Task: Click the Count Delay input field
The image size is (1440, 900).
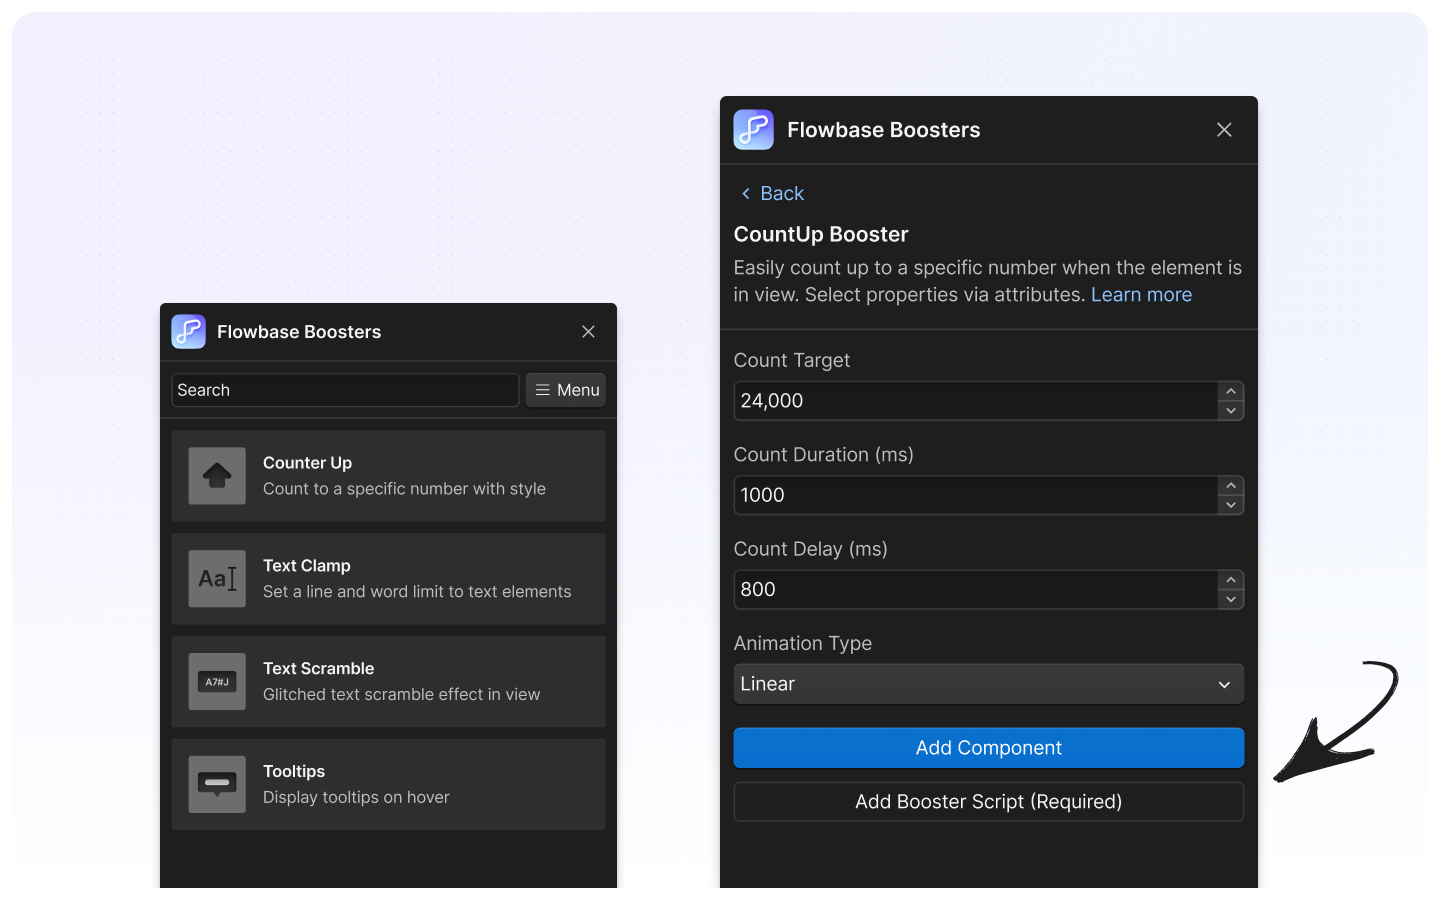Action: click(975, 589)
